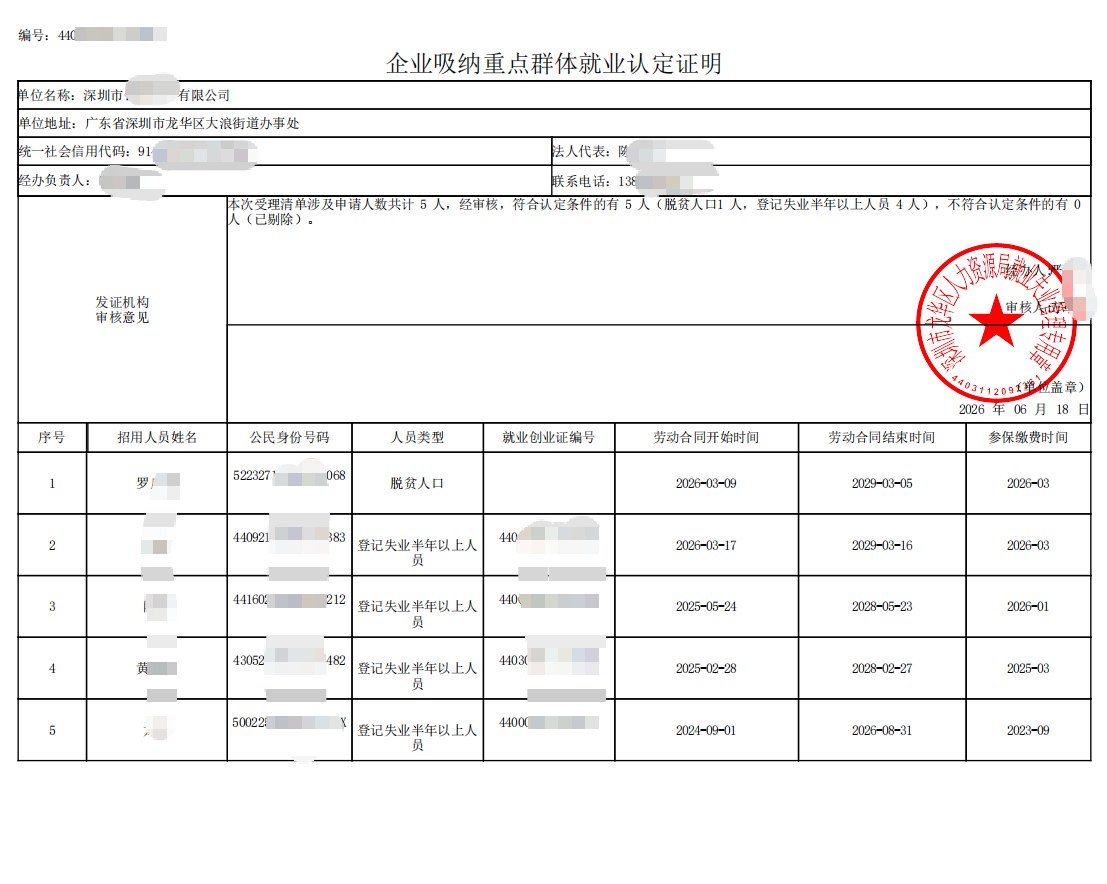Viewport: 1107px width, 884px height.
Task: Click the 发证机构审核意见 cell
Action: pyautogui.click(x=122, y=310)
